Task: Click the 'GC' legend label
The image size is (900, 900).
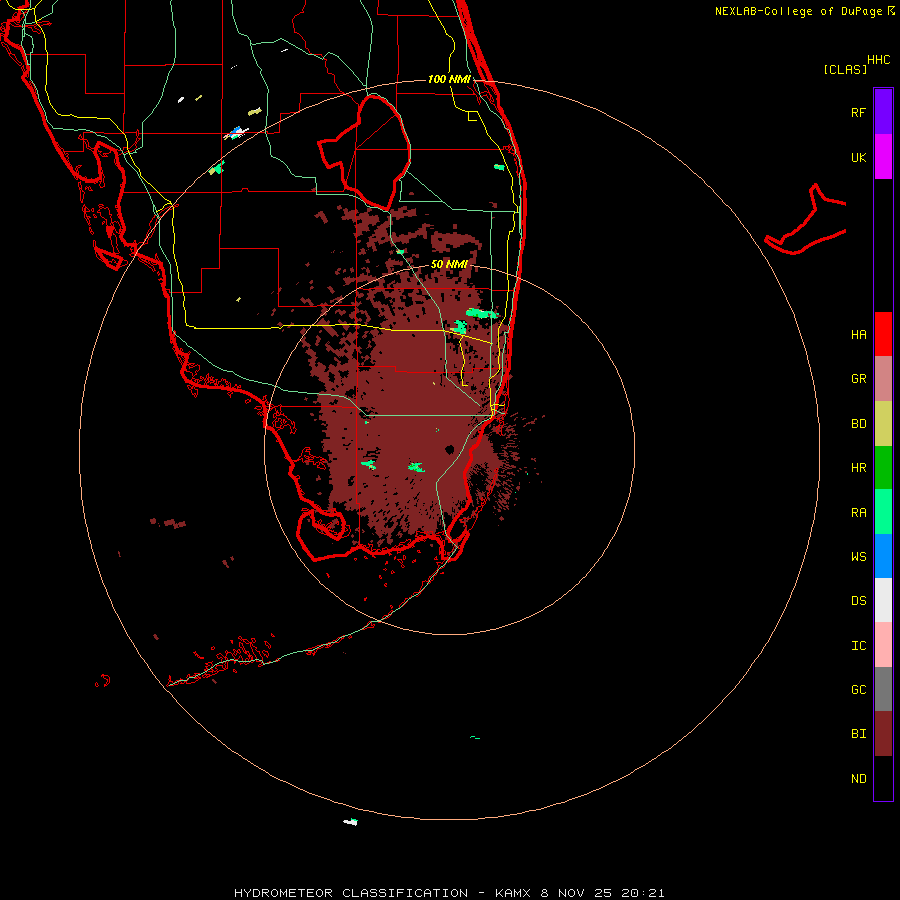Action: point(859,690)
